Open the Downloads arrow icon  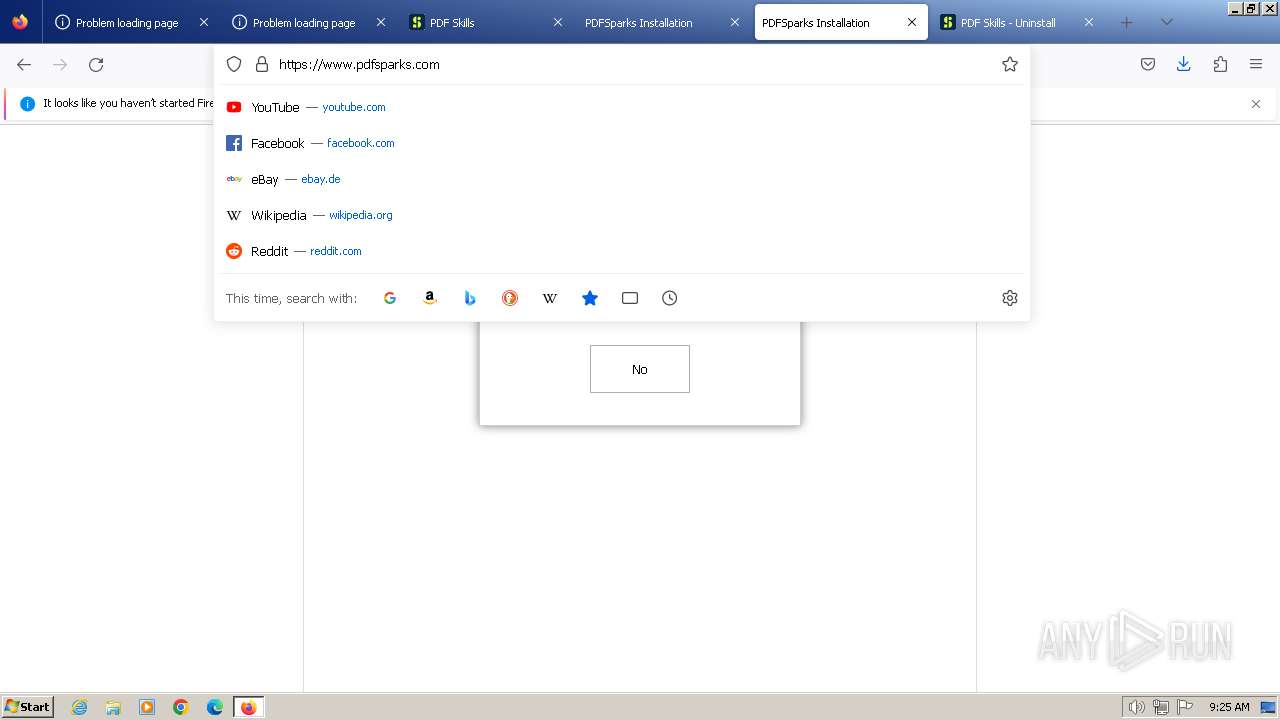click(x=1184, y=64)
